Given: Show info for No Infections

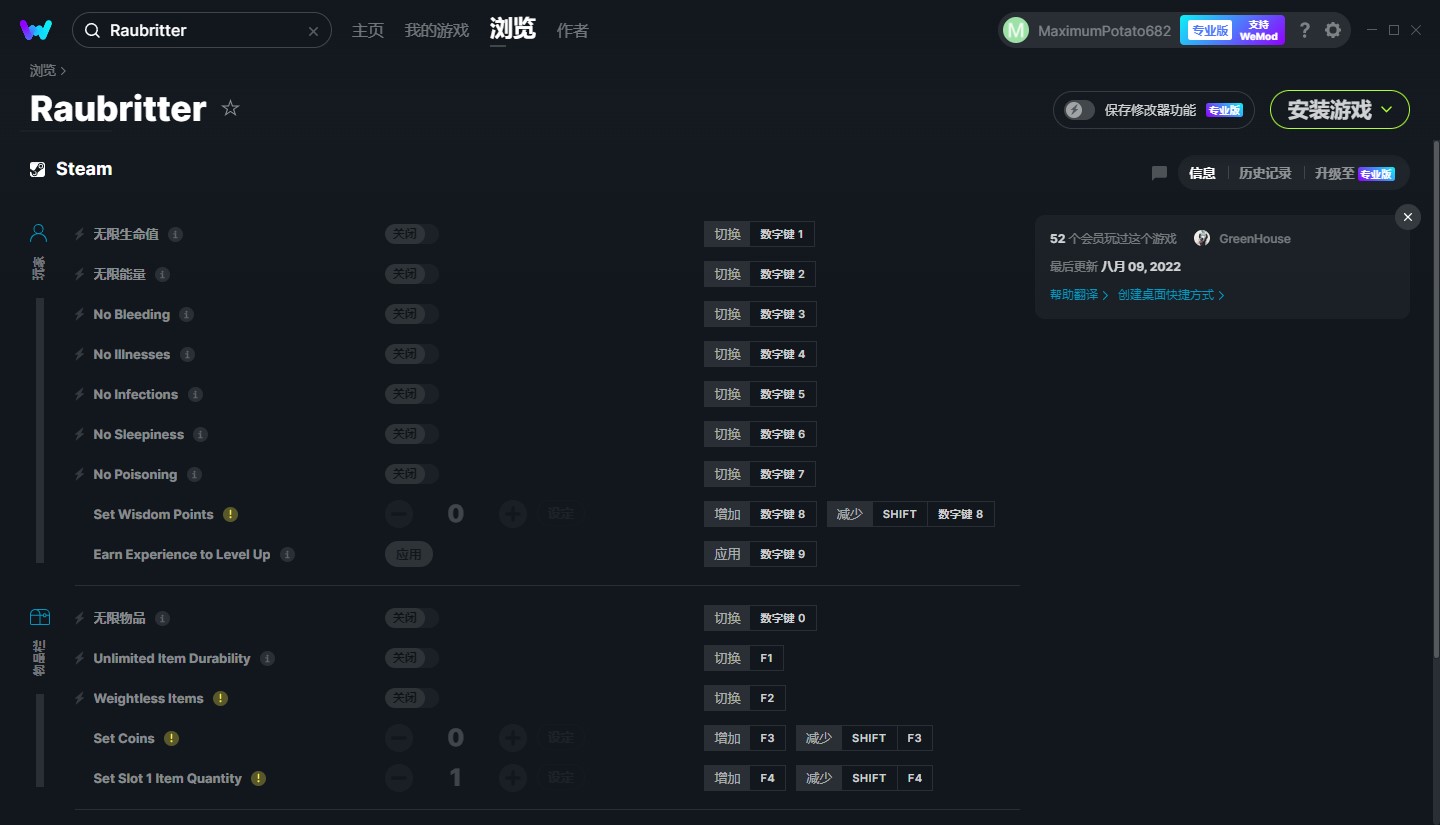Looking at the screenshot, I should 195,394.
